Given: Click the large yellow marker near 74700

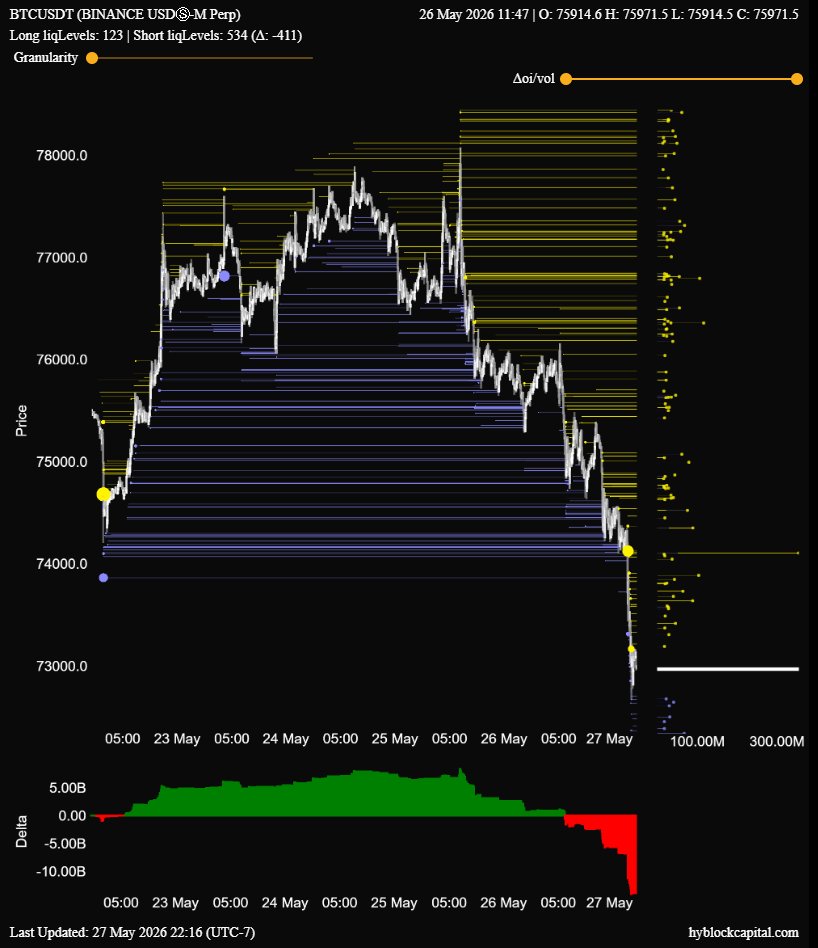Looking at the screenshot, I should click(x=103, y=495).
